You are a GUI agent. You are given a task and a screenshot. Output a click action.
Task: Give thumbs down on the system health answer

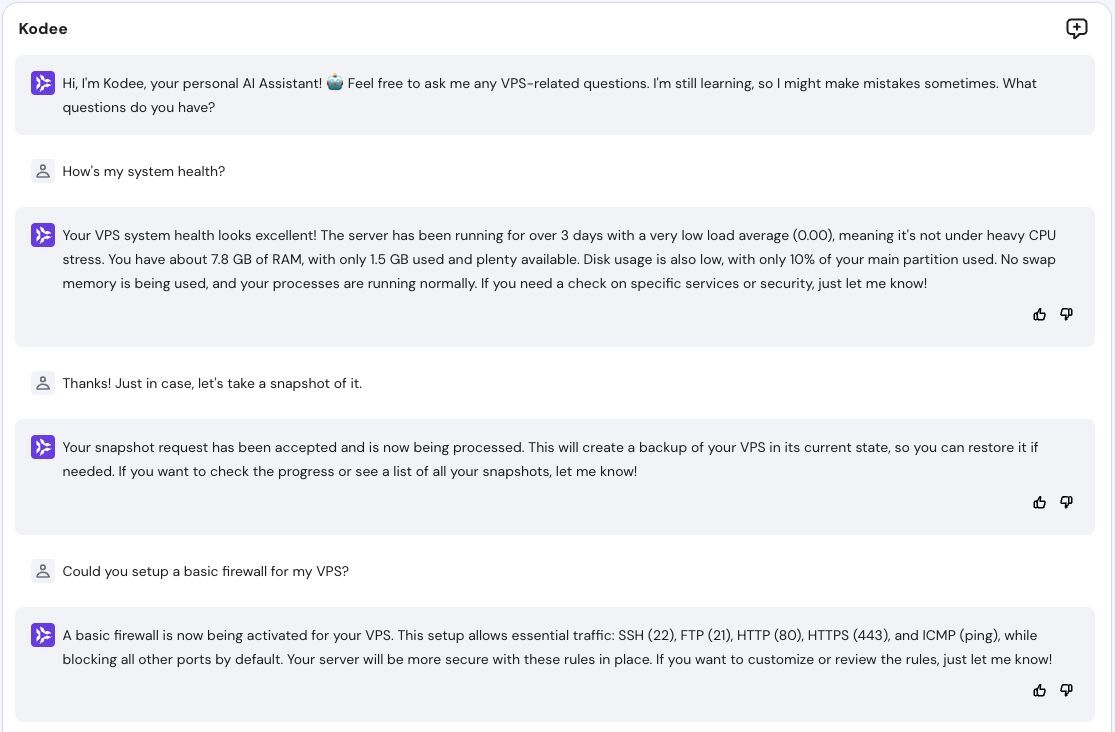click(1066, 314)
